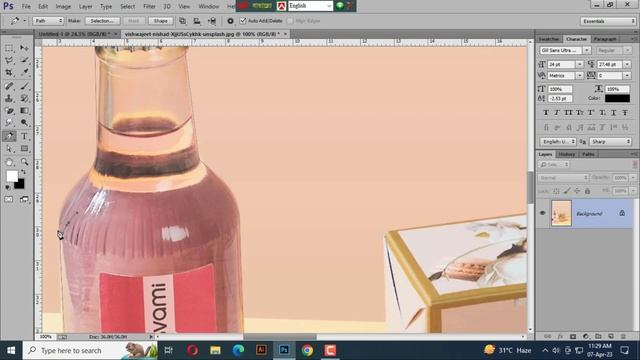Open the Path mode dropdown
Screen dimensions: 640x360
[48, 21]
